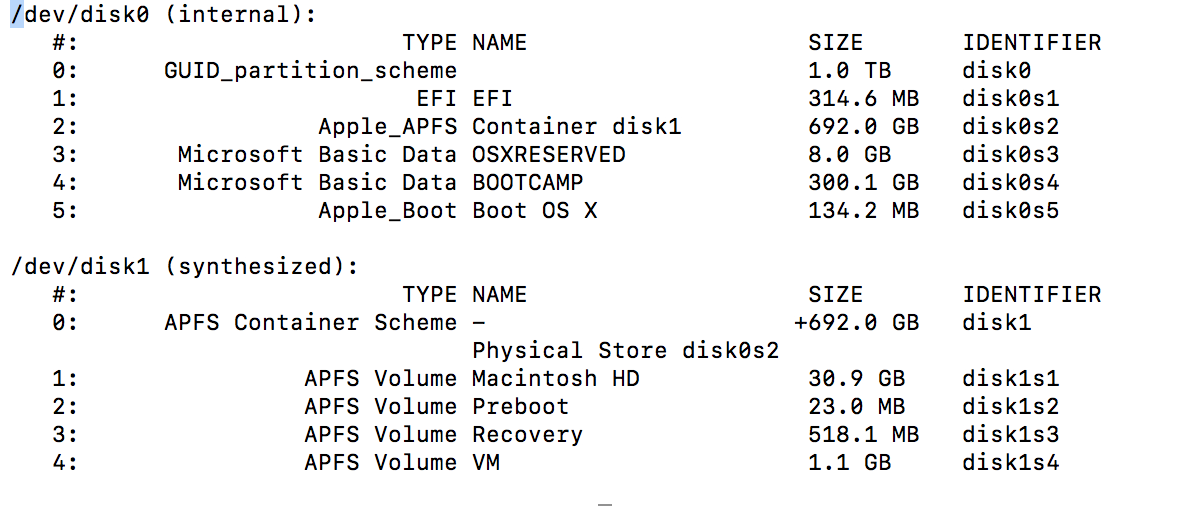Click the Preboot volume name

(x=520, y=407)
